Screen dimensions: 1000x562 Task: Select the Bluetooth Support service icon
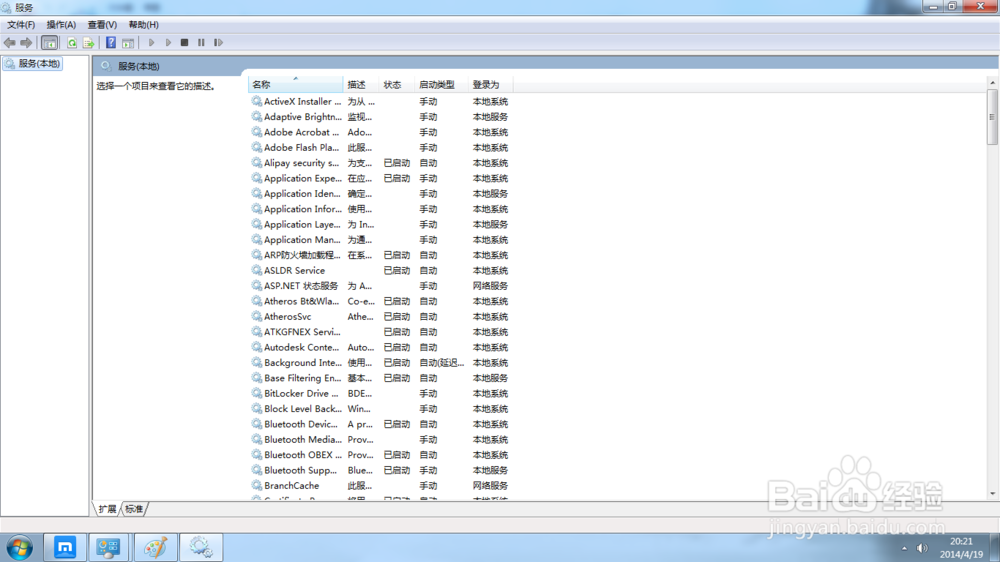pos(256,470)
